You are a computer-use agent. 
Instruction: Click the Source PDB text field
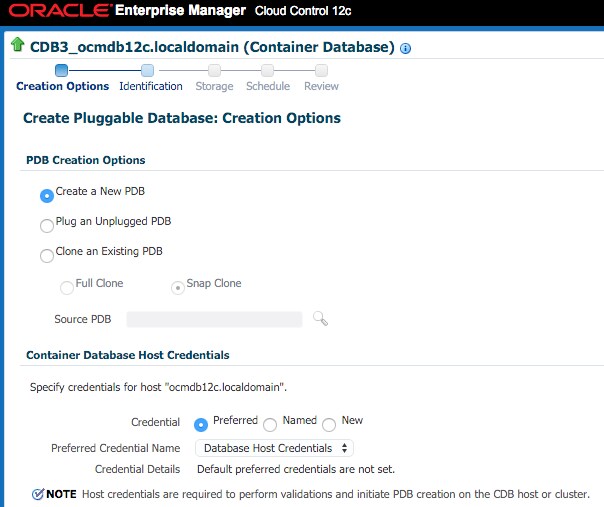(x=214, y=319)
